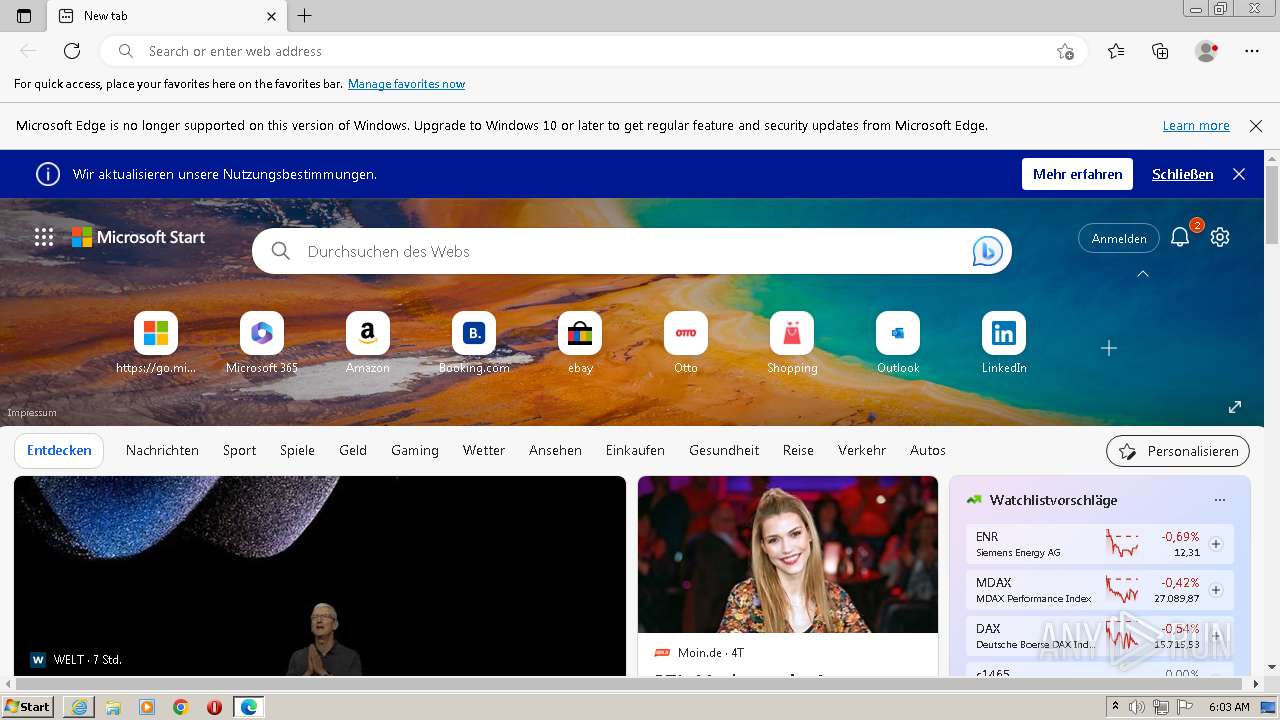Launch Internet Explorer from the taskbar
The image size is (1280, 720).
click(79, 707)
